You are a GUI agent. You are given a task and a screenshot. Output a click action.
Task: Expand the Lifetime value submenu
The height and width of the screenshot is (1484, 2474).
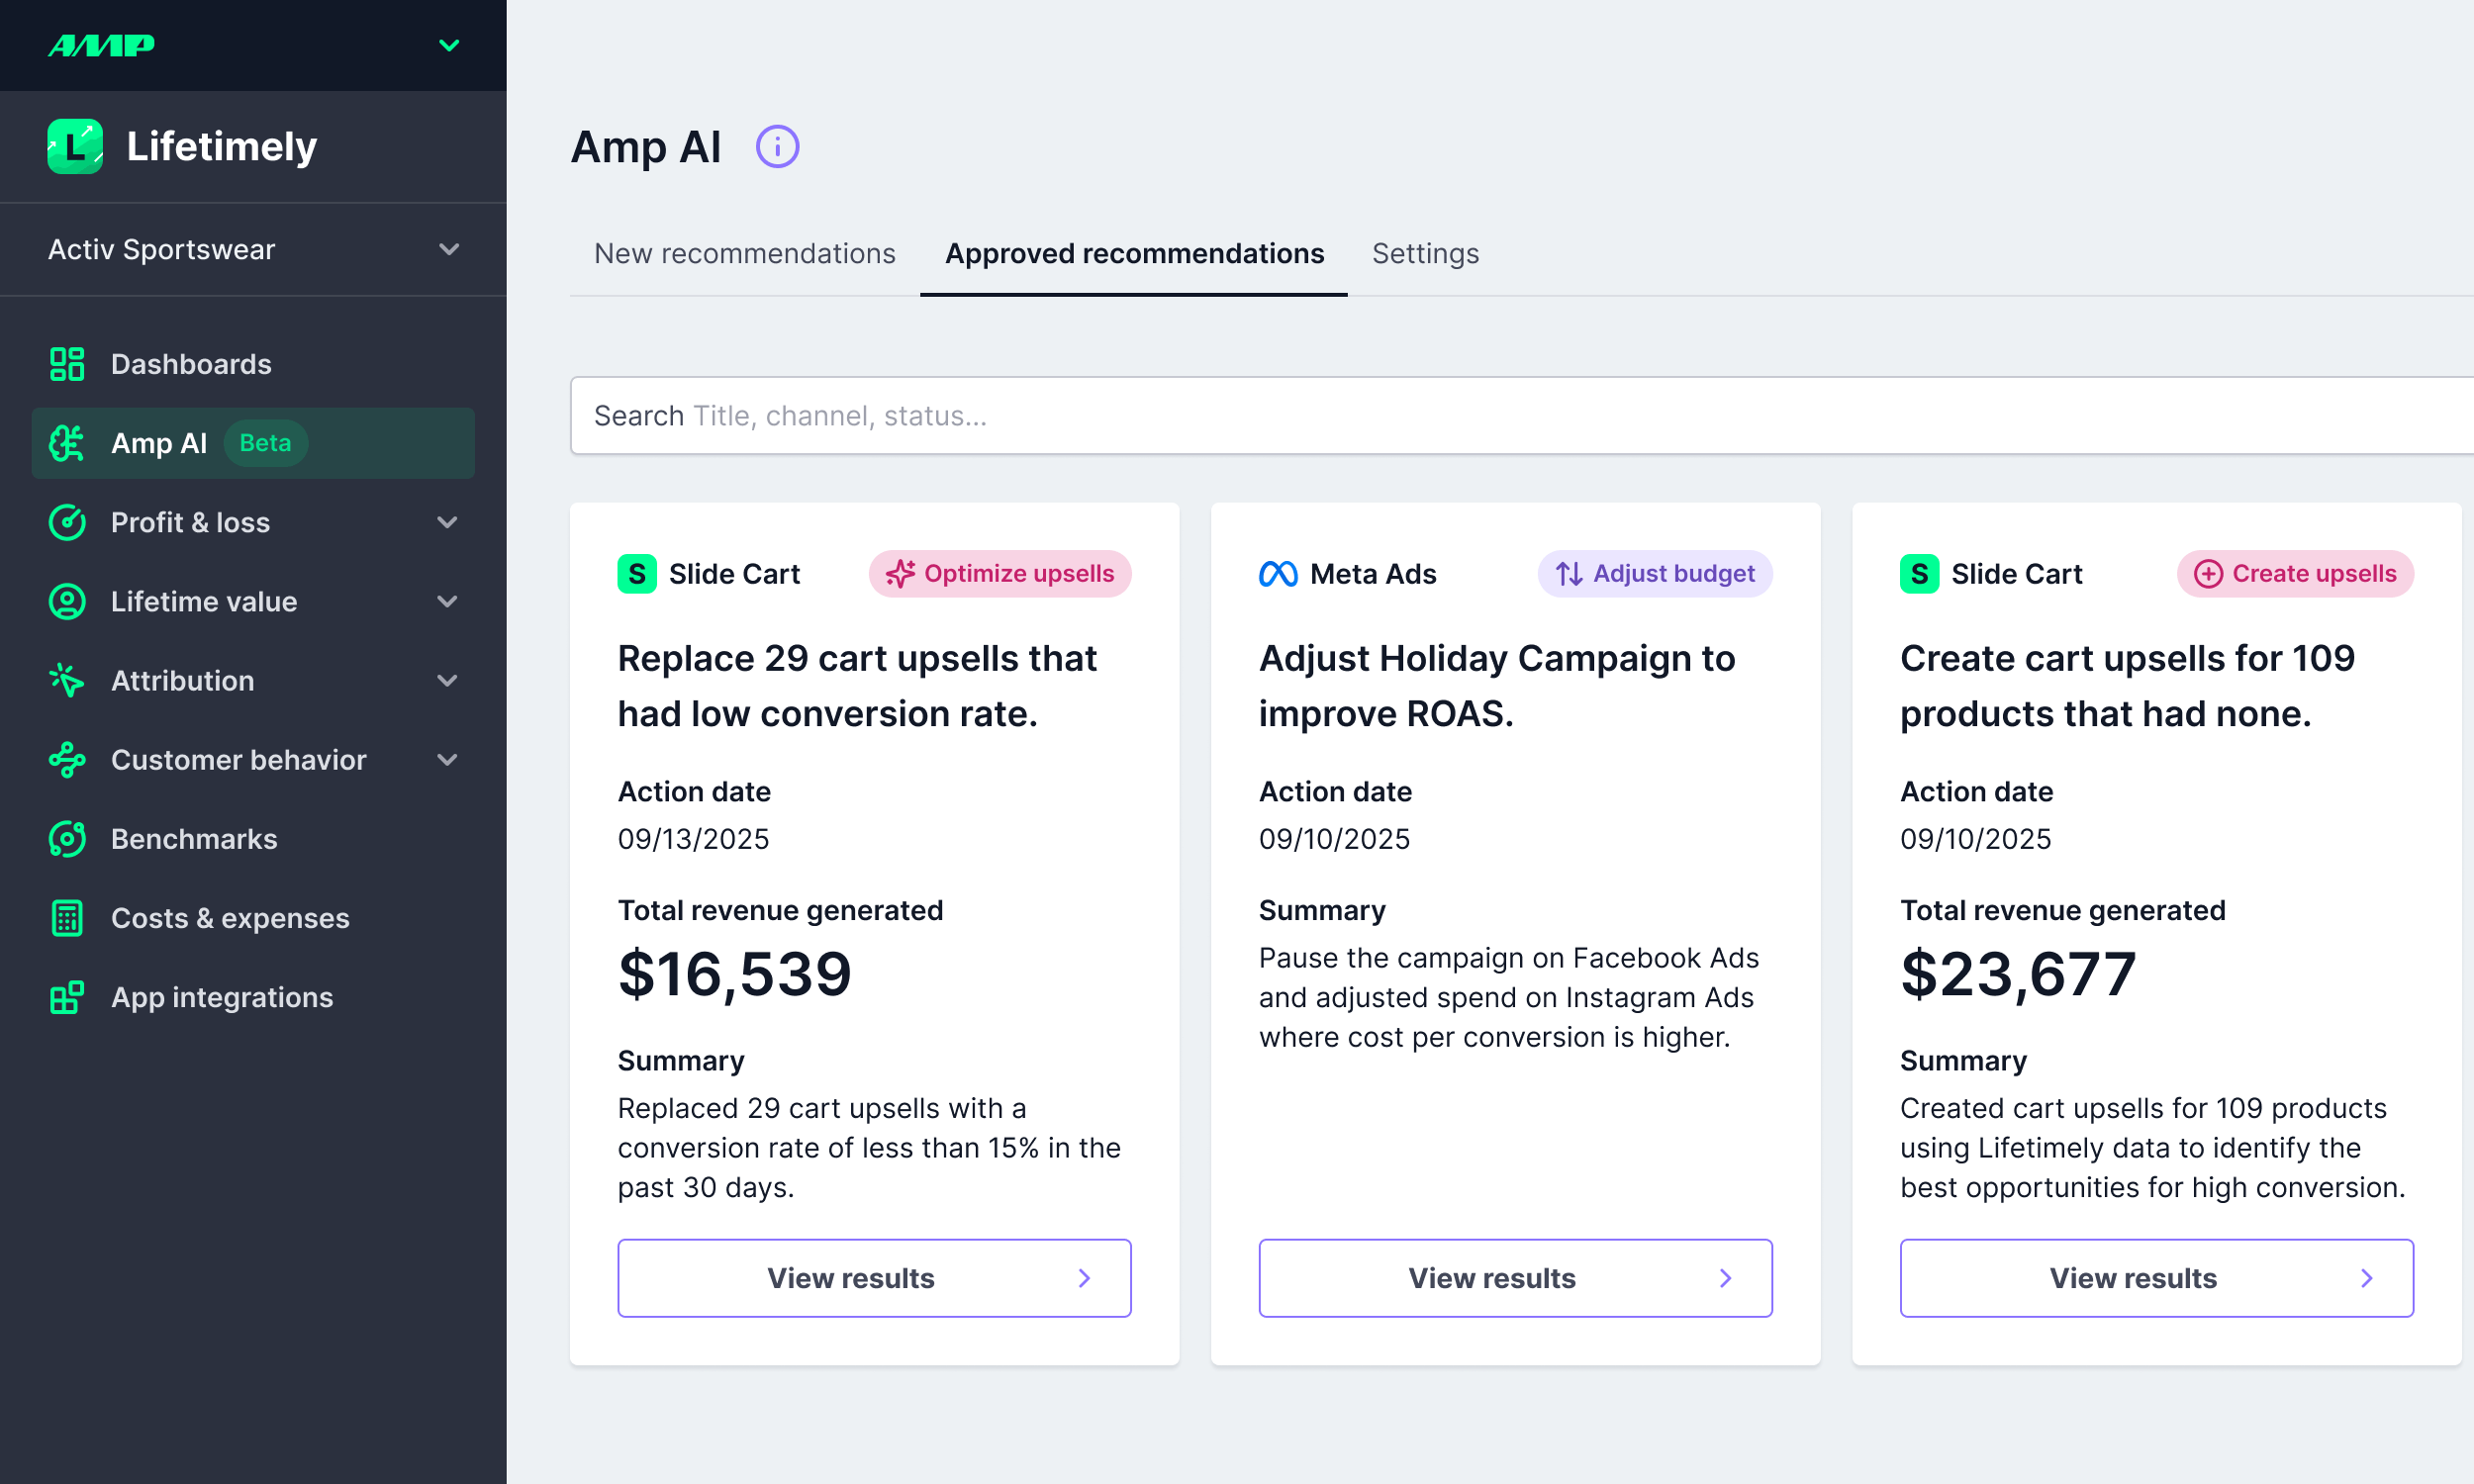(x=447, y=601)
